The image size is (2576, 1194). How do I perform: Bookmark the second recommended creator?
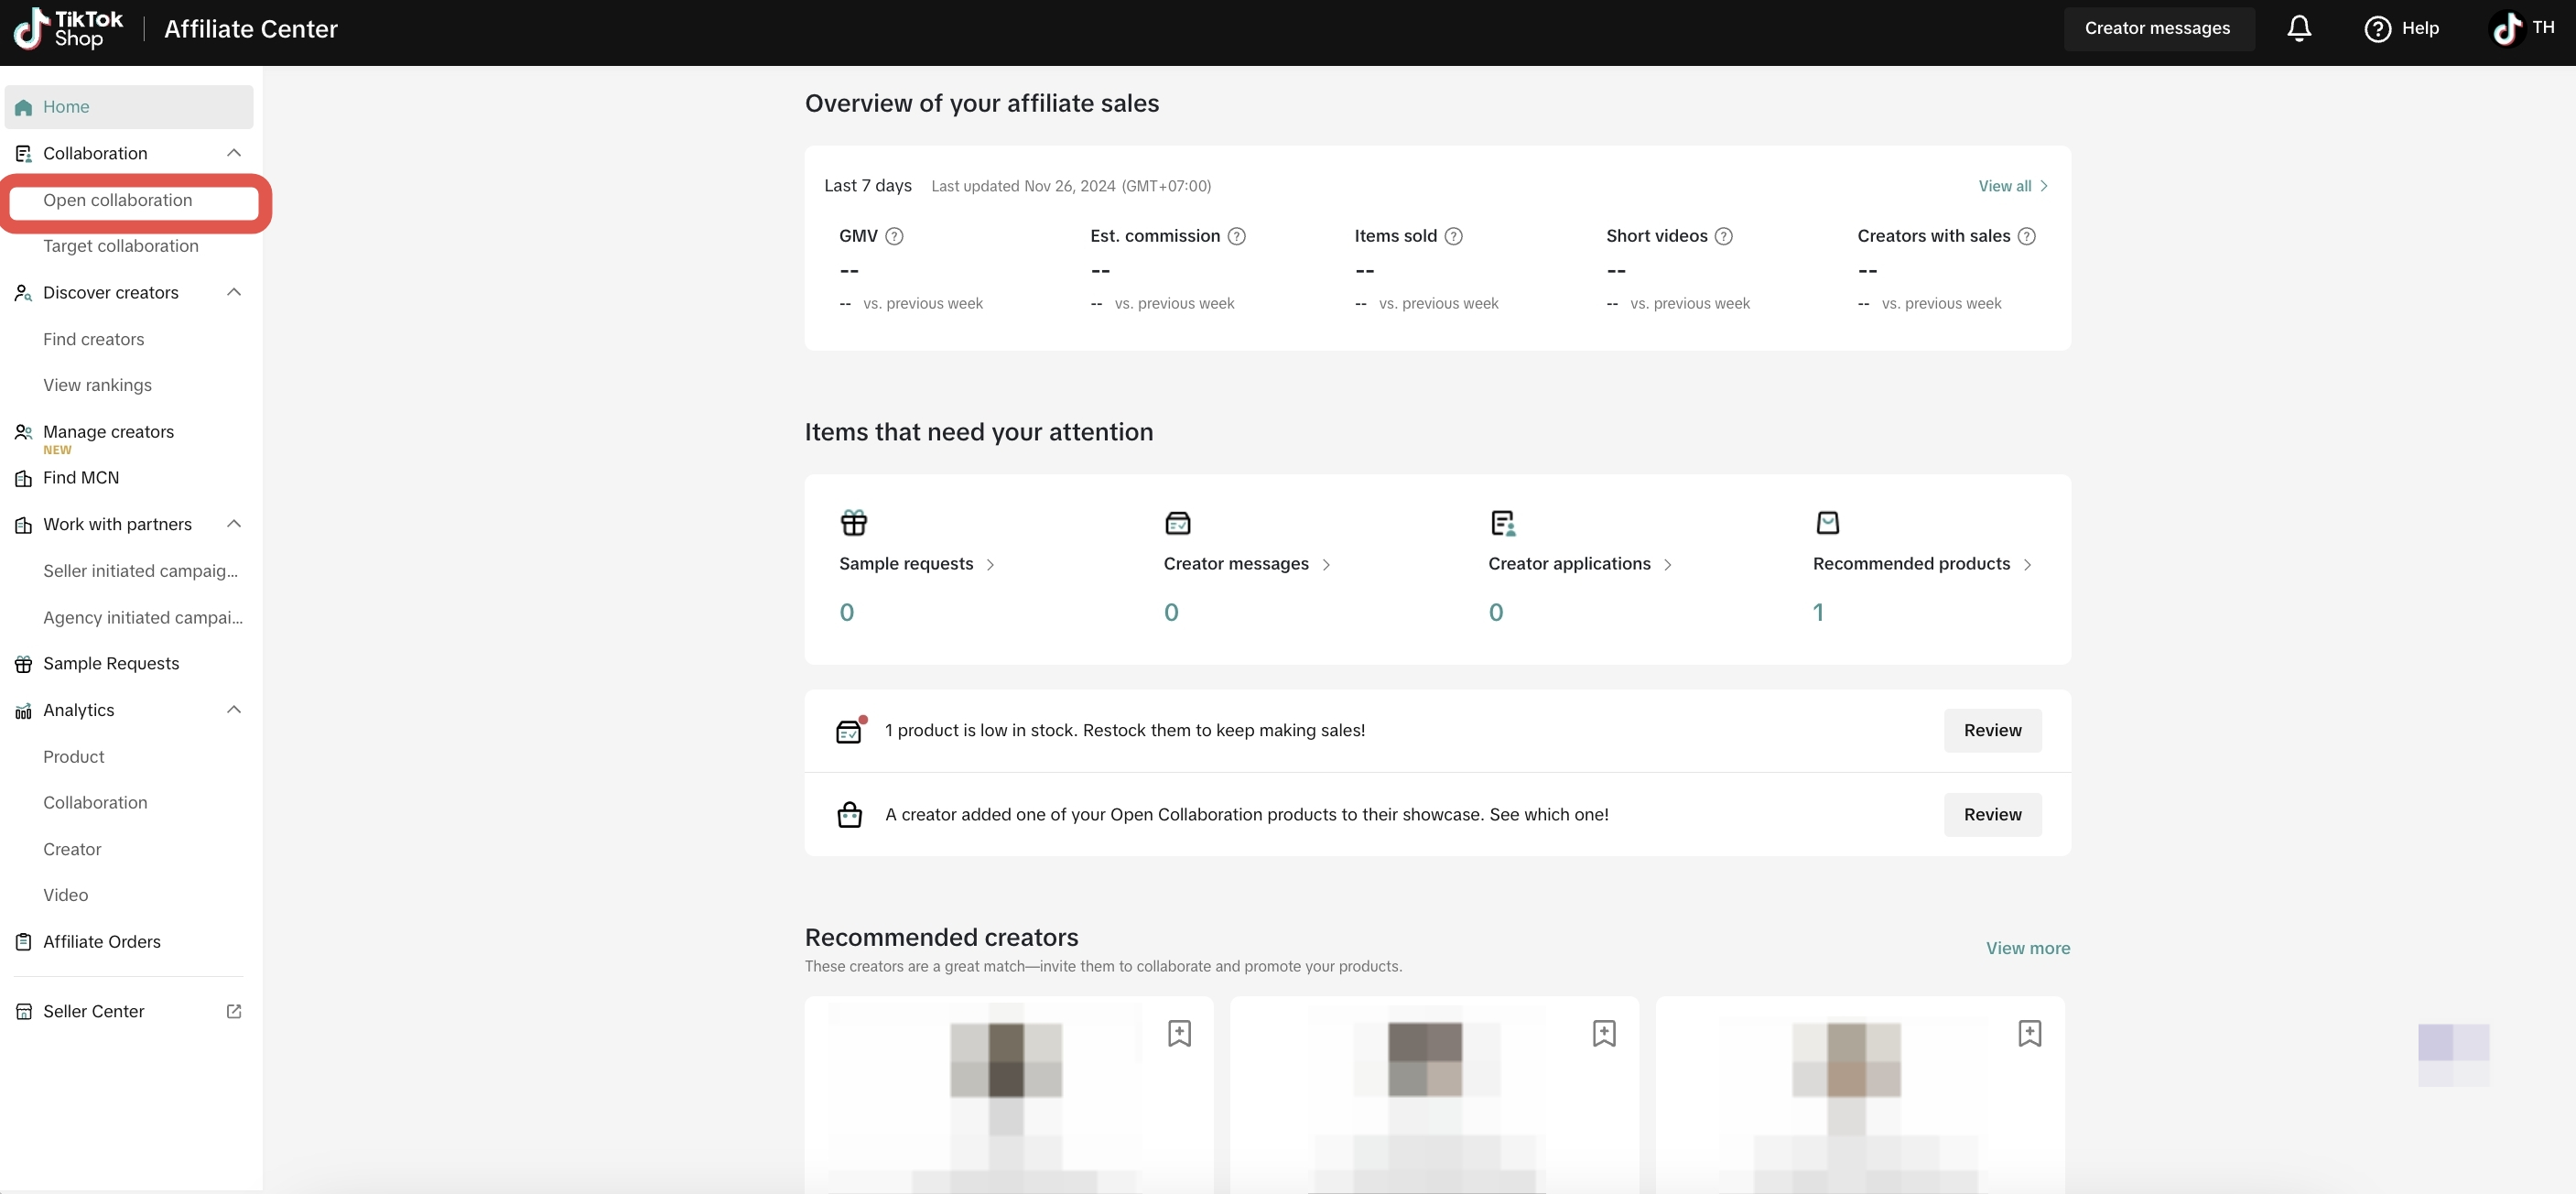point(1604,1033)
